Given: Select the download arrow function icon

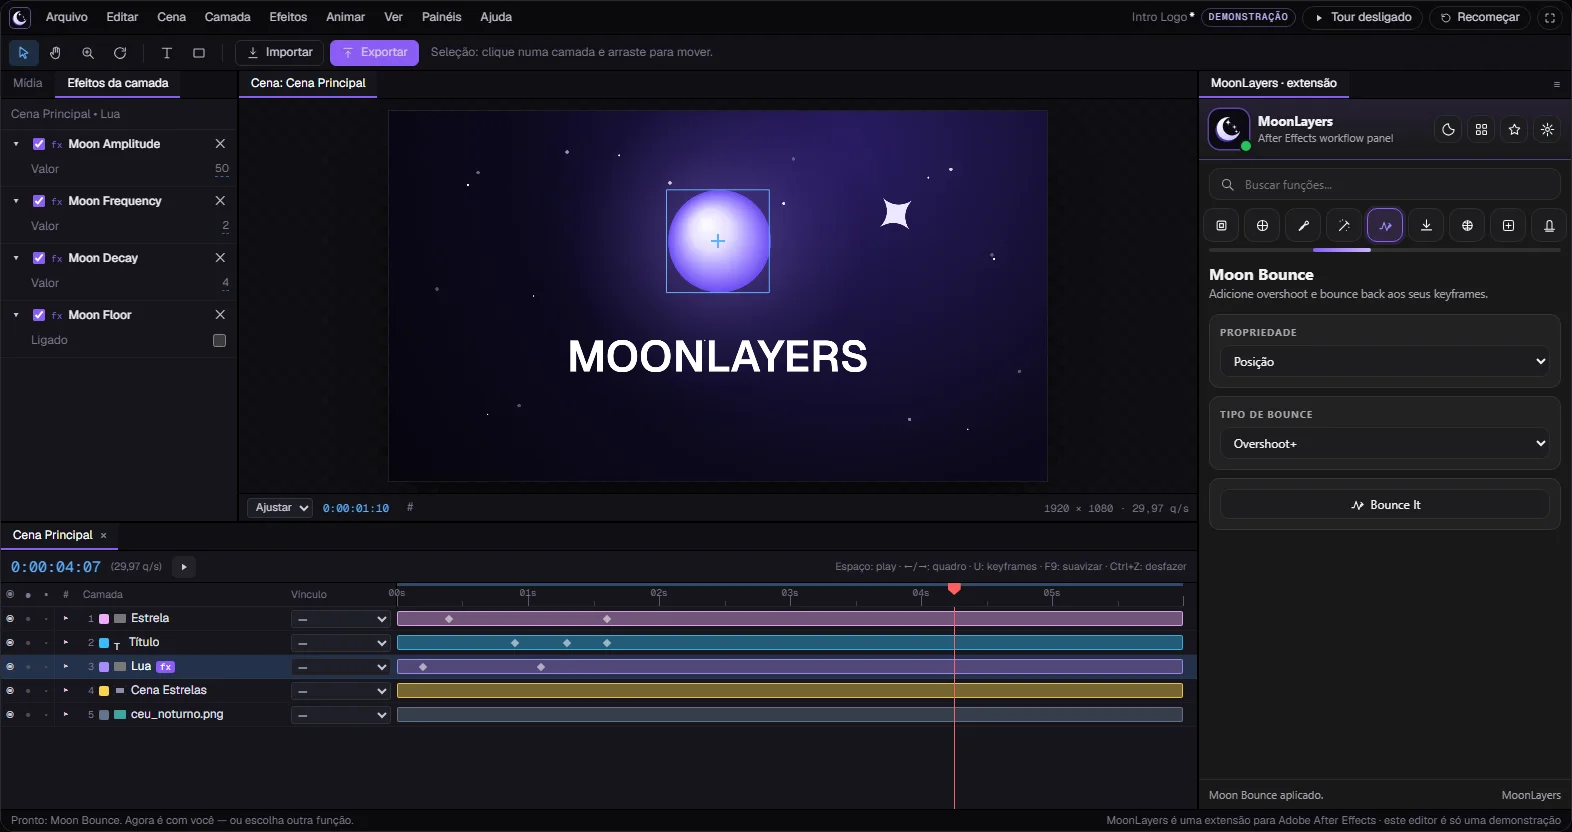Looking at the screenshot, I should click(x=1426, y=226).
